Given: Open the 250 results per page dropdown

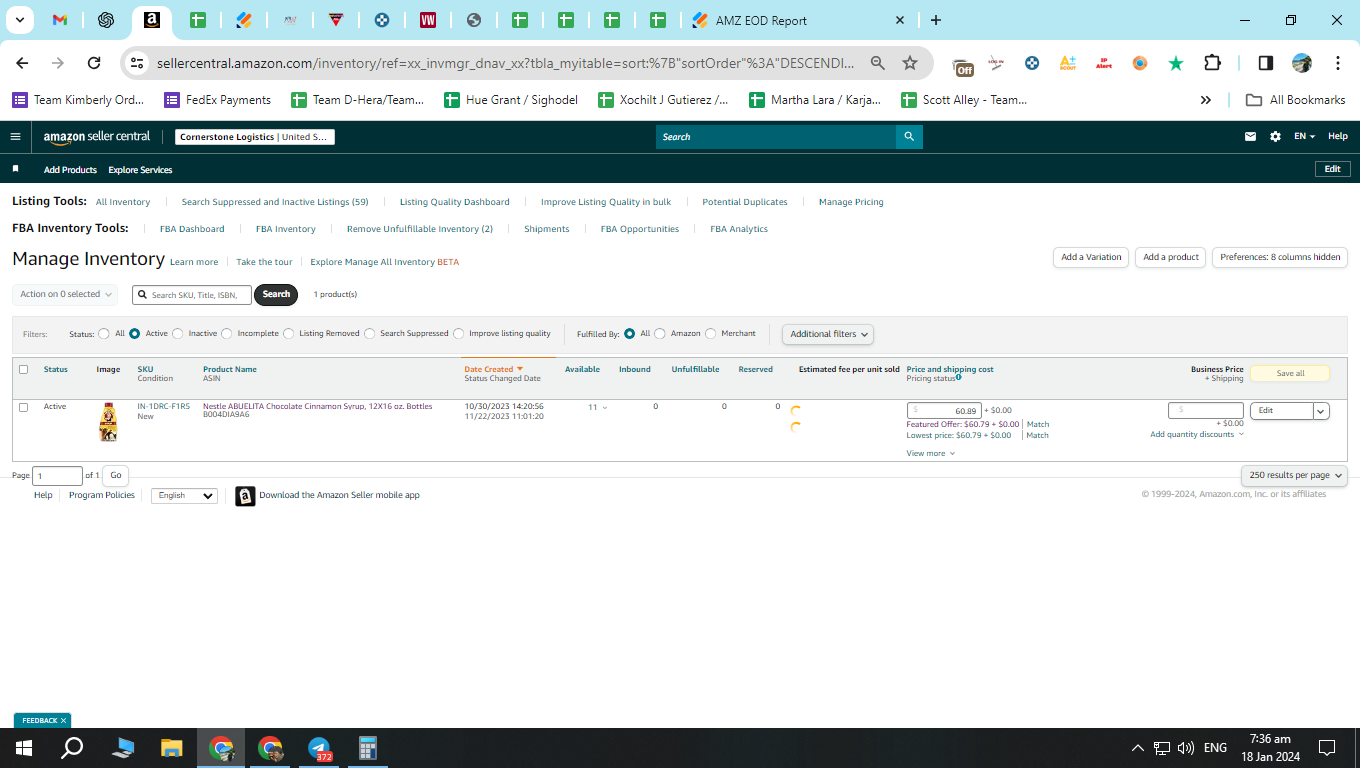Looking at the screenshot, I should (1294, 475).
